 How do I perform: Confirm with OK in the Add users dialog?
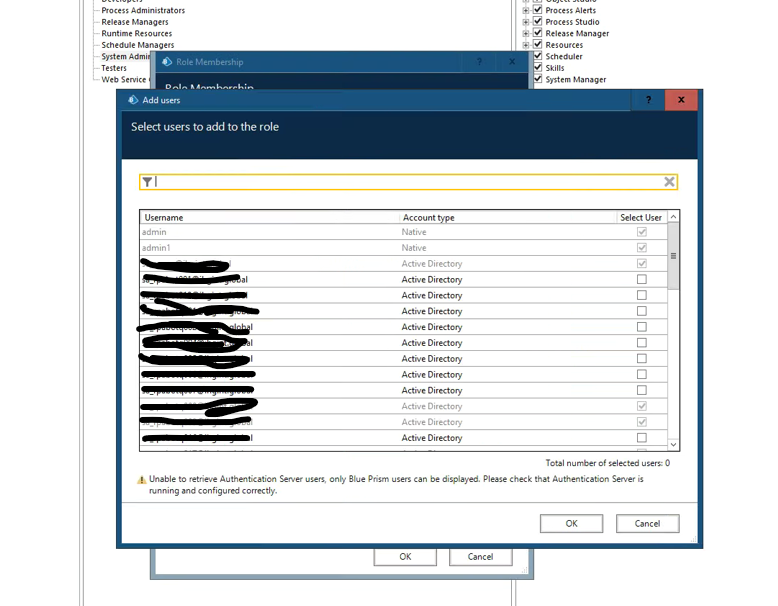[x=572, y=524]
